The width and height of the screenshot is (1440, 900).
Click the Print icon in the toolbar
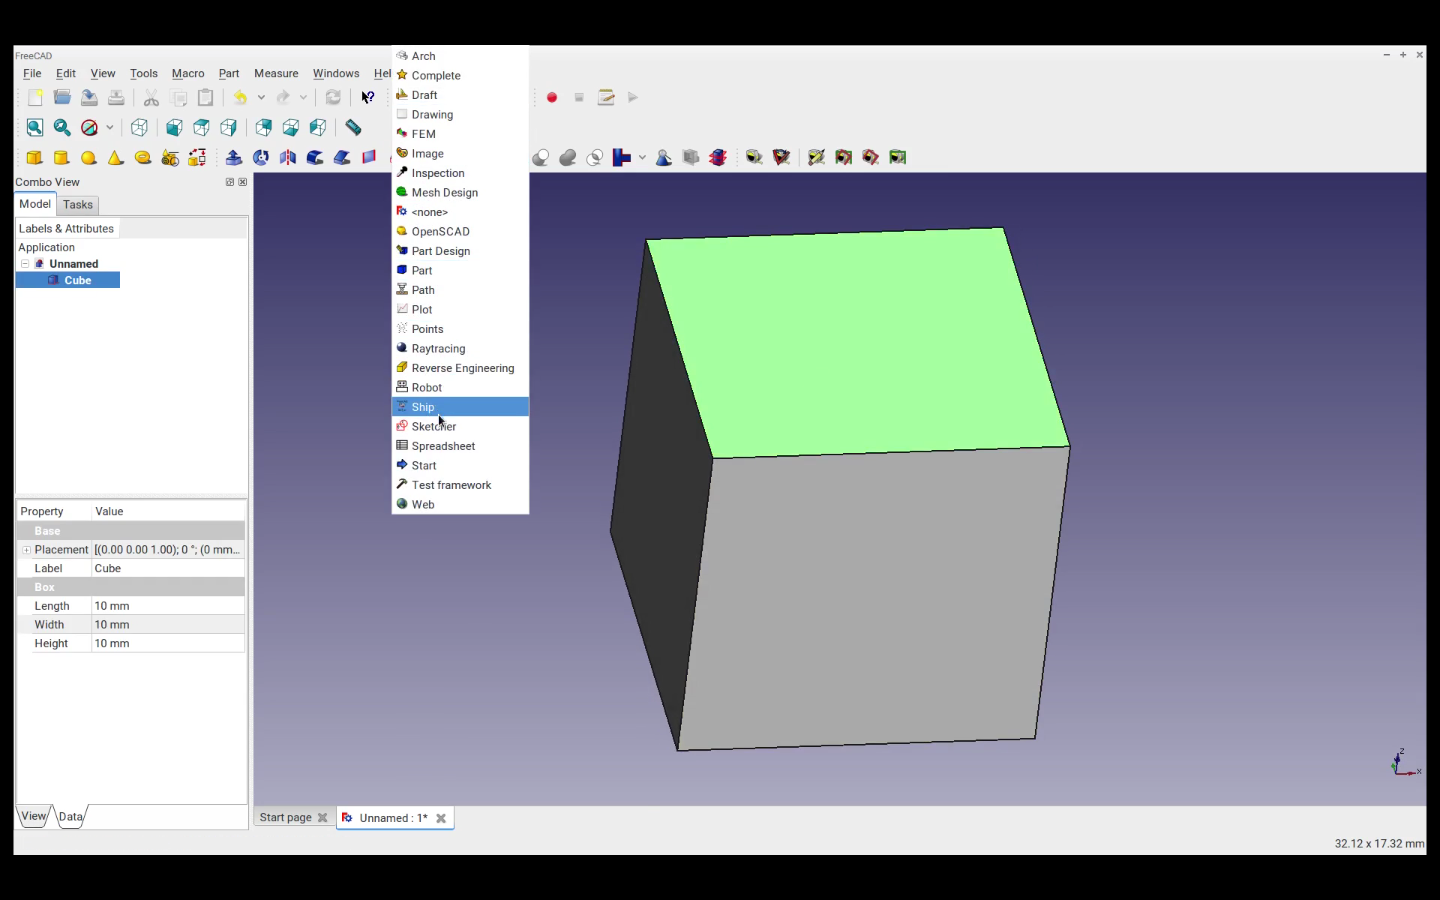pos(116,98)
